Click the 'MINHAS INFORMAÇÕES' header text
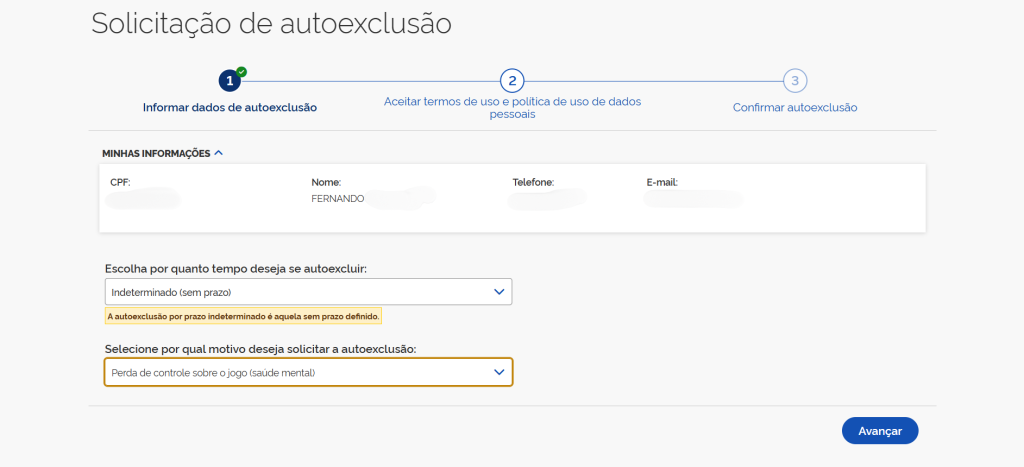This screenshot has height=467, width=1024. (x=156, y=153)
